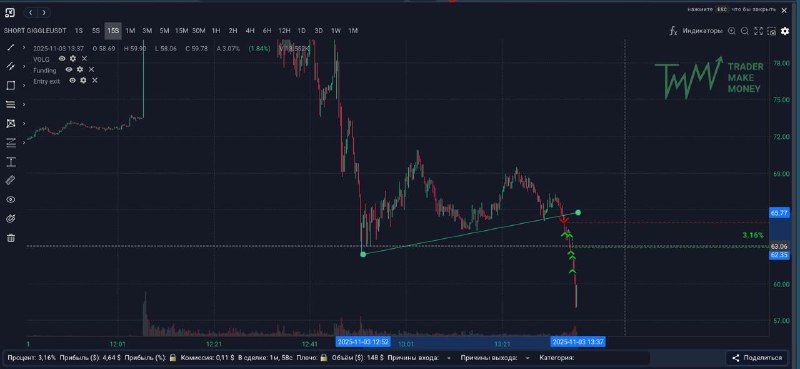Select the text annotation tool
This screenshot has width=800, height=369.
11,162
